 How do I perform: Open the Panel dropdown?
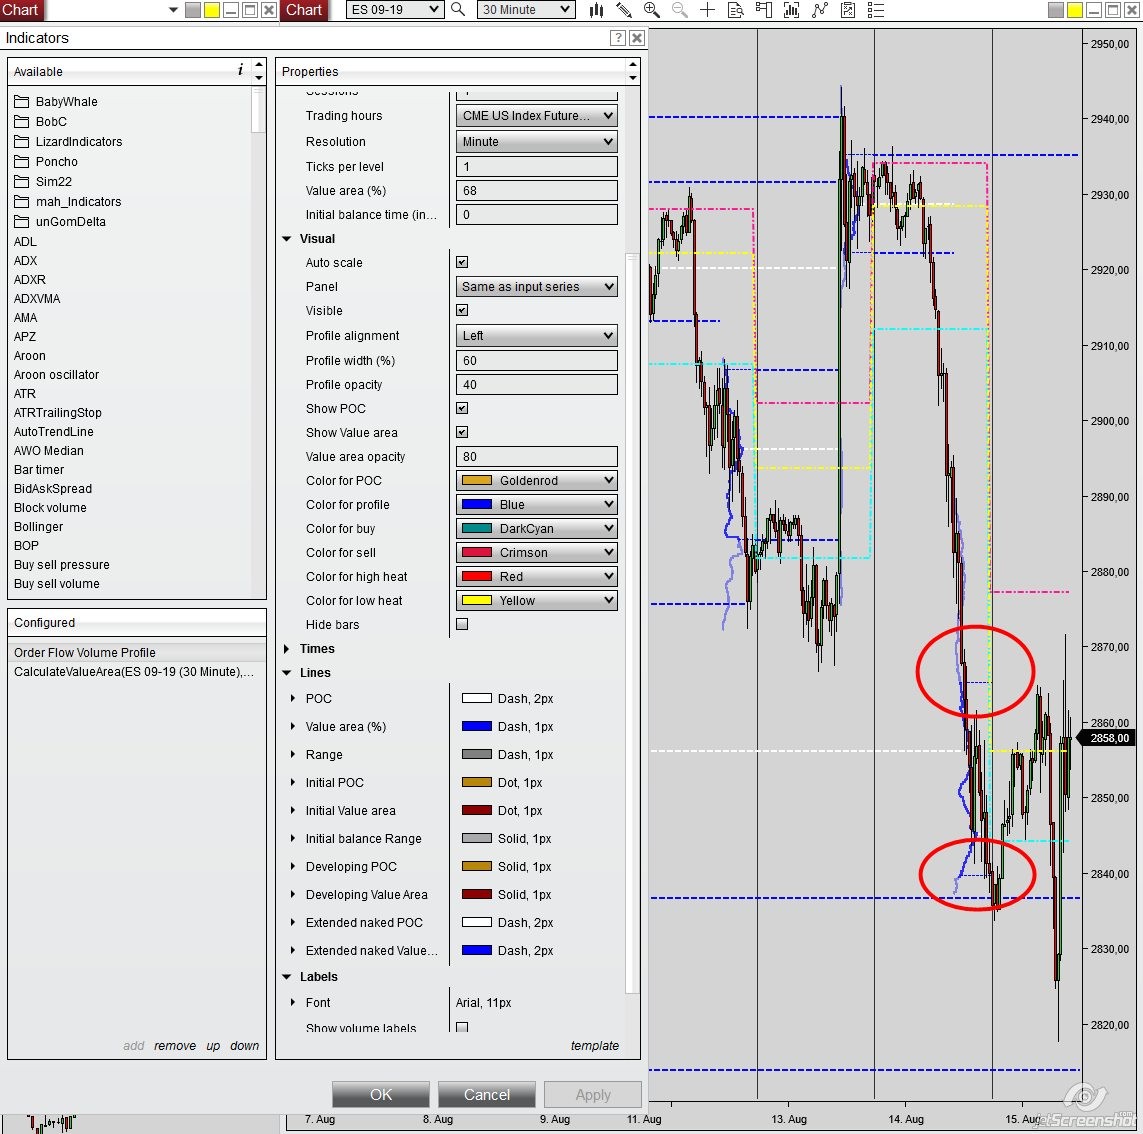[x=537, y=286]
